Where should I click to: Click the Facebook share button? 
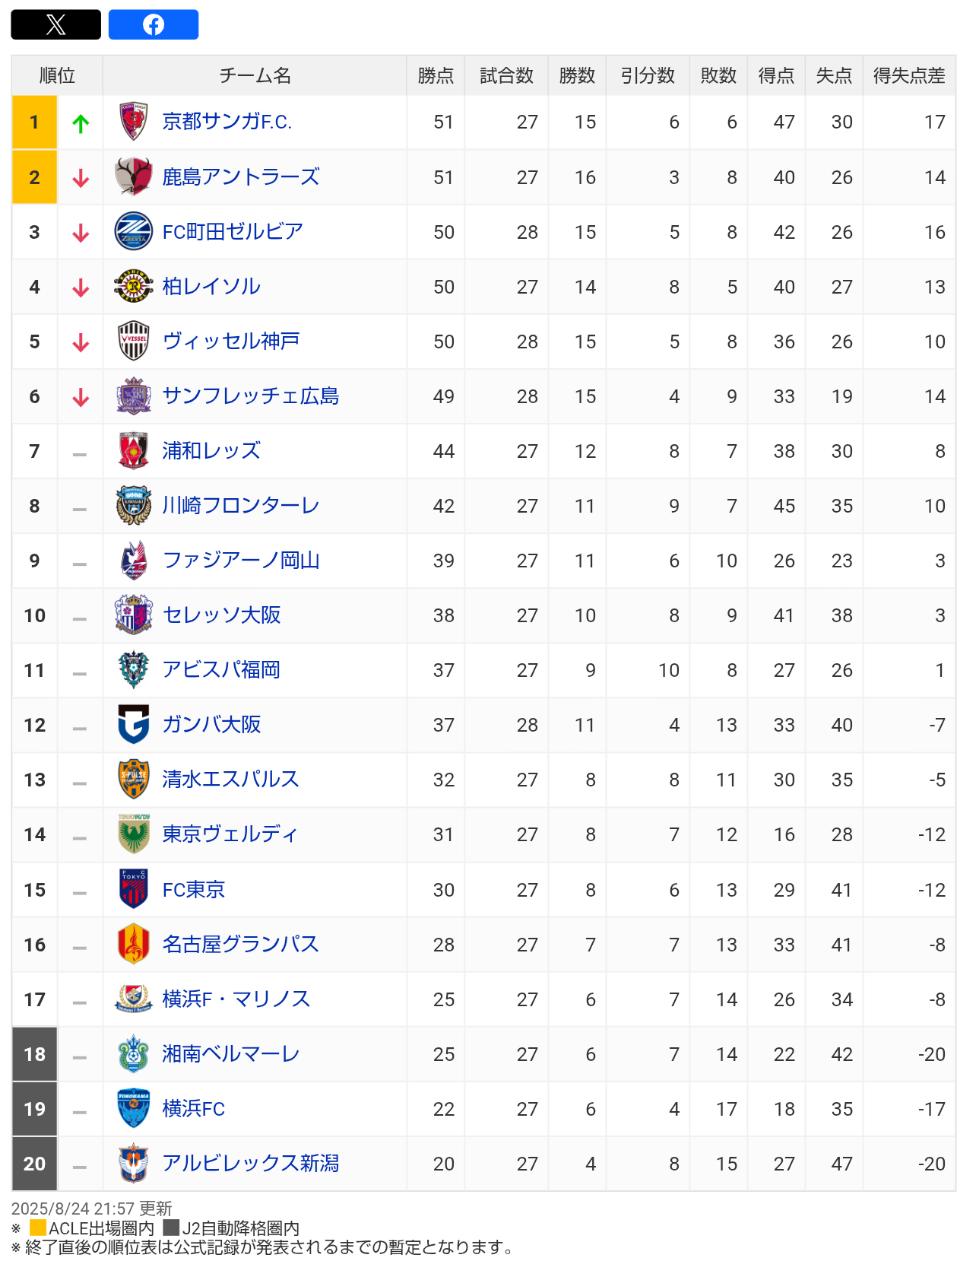(x=153, y=25)
